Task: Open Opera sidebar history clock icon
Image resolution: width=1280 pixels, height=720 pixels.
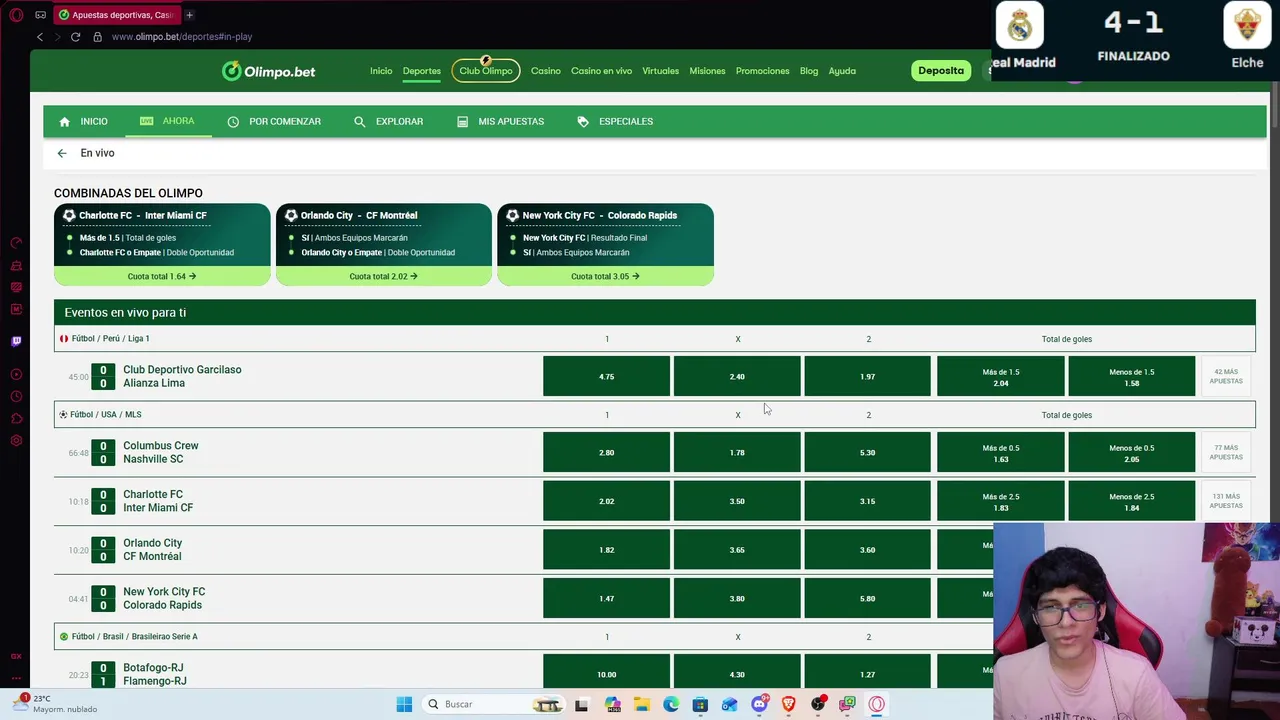Action: pos(16,397)
